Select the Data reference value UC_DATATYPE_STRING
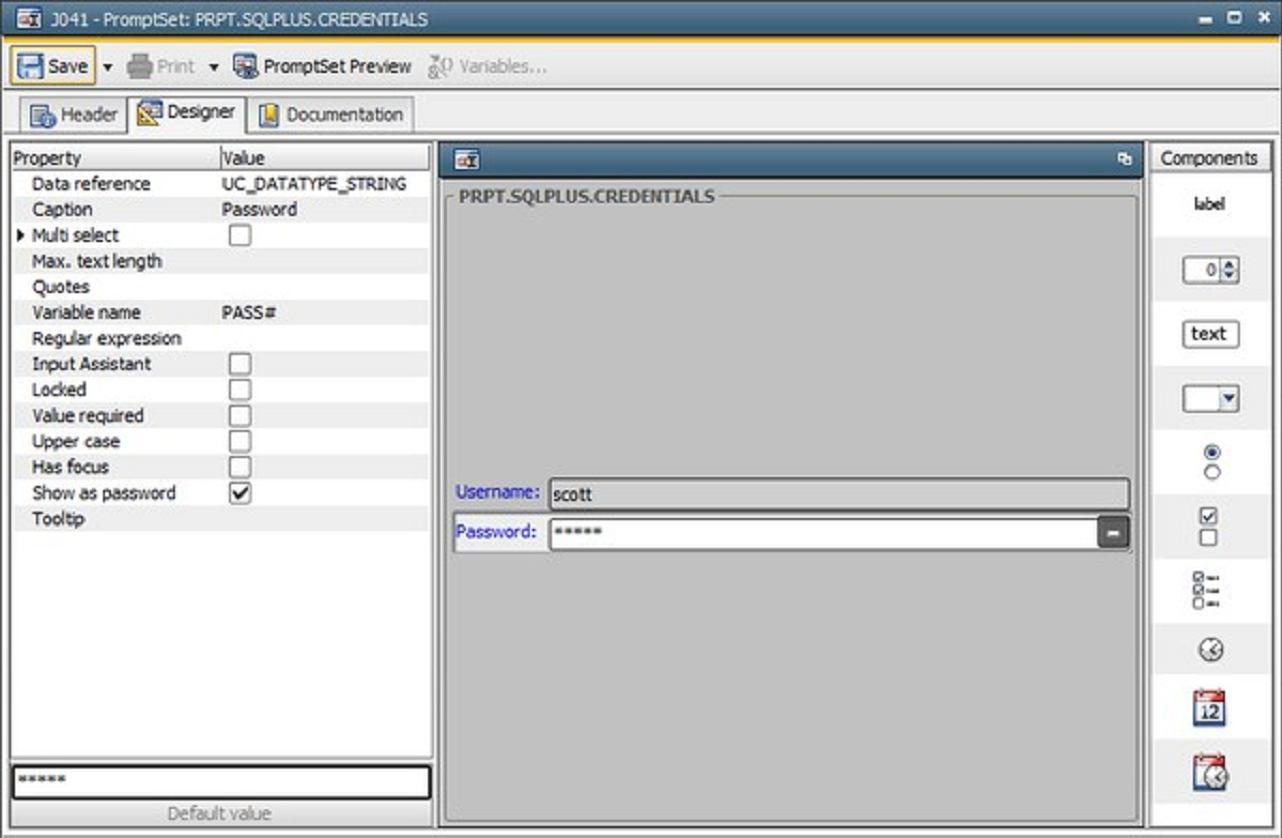Screen dimensions: 1282x838 (x=314, y=184)
